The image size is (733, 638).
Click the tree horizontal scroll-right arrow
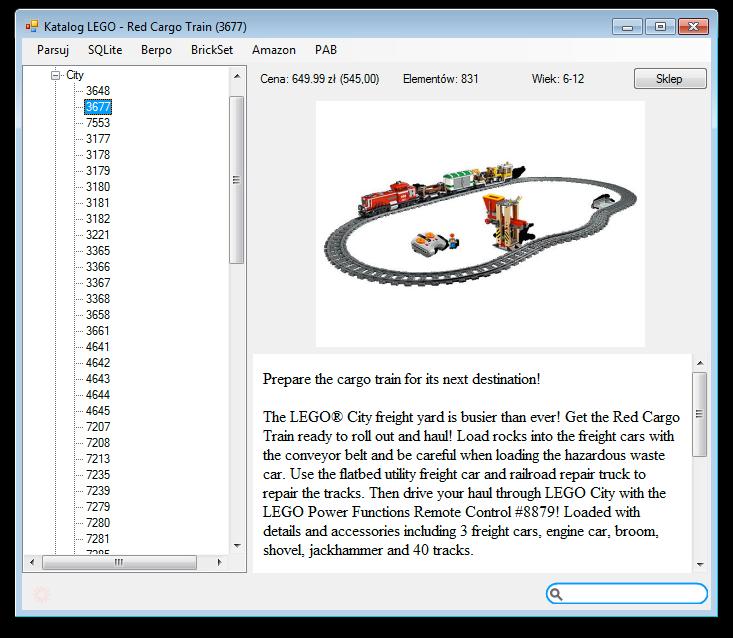click(x=219, y=562)
